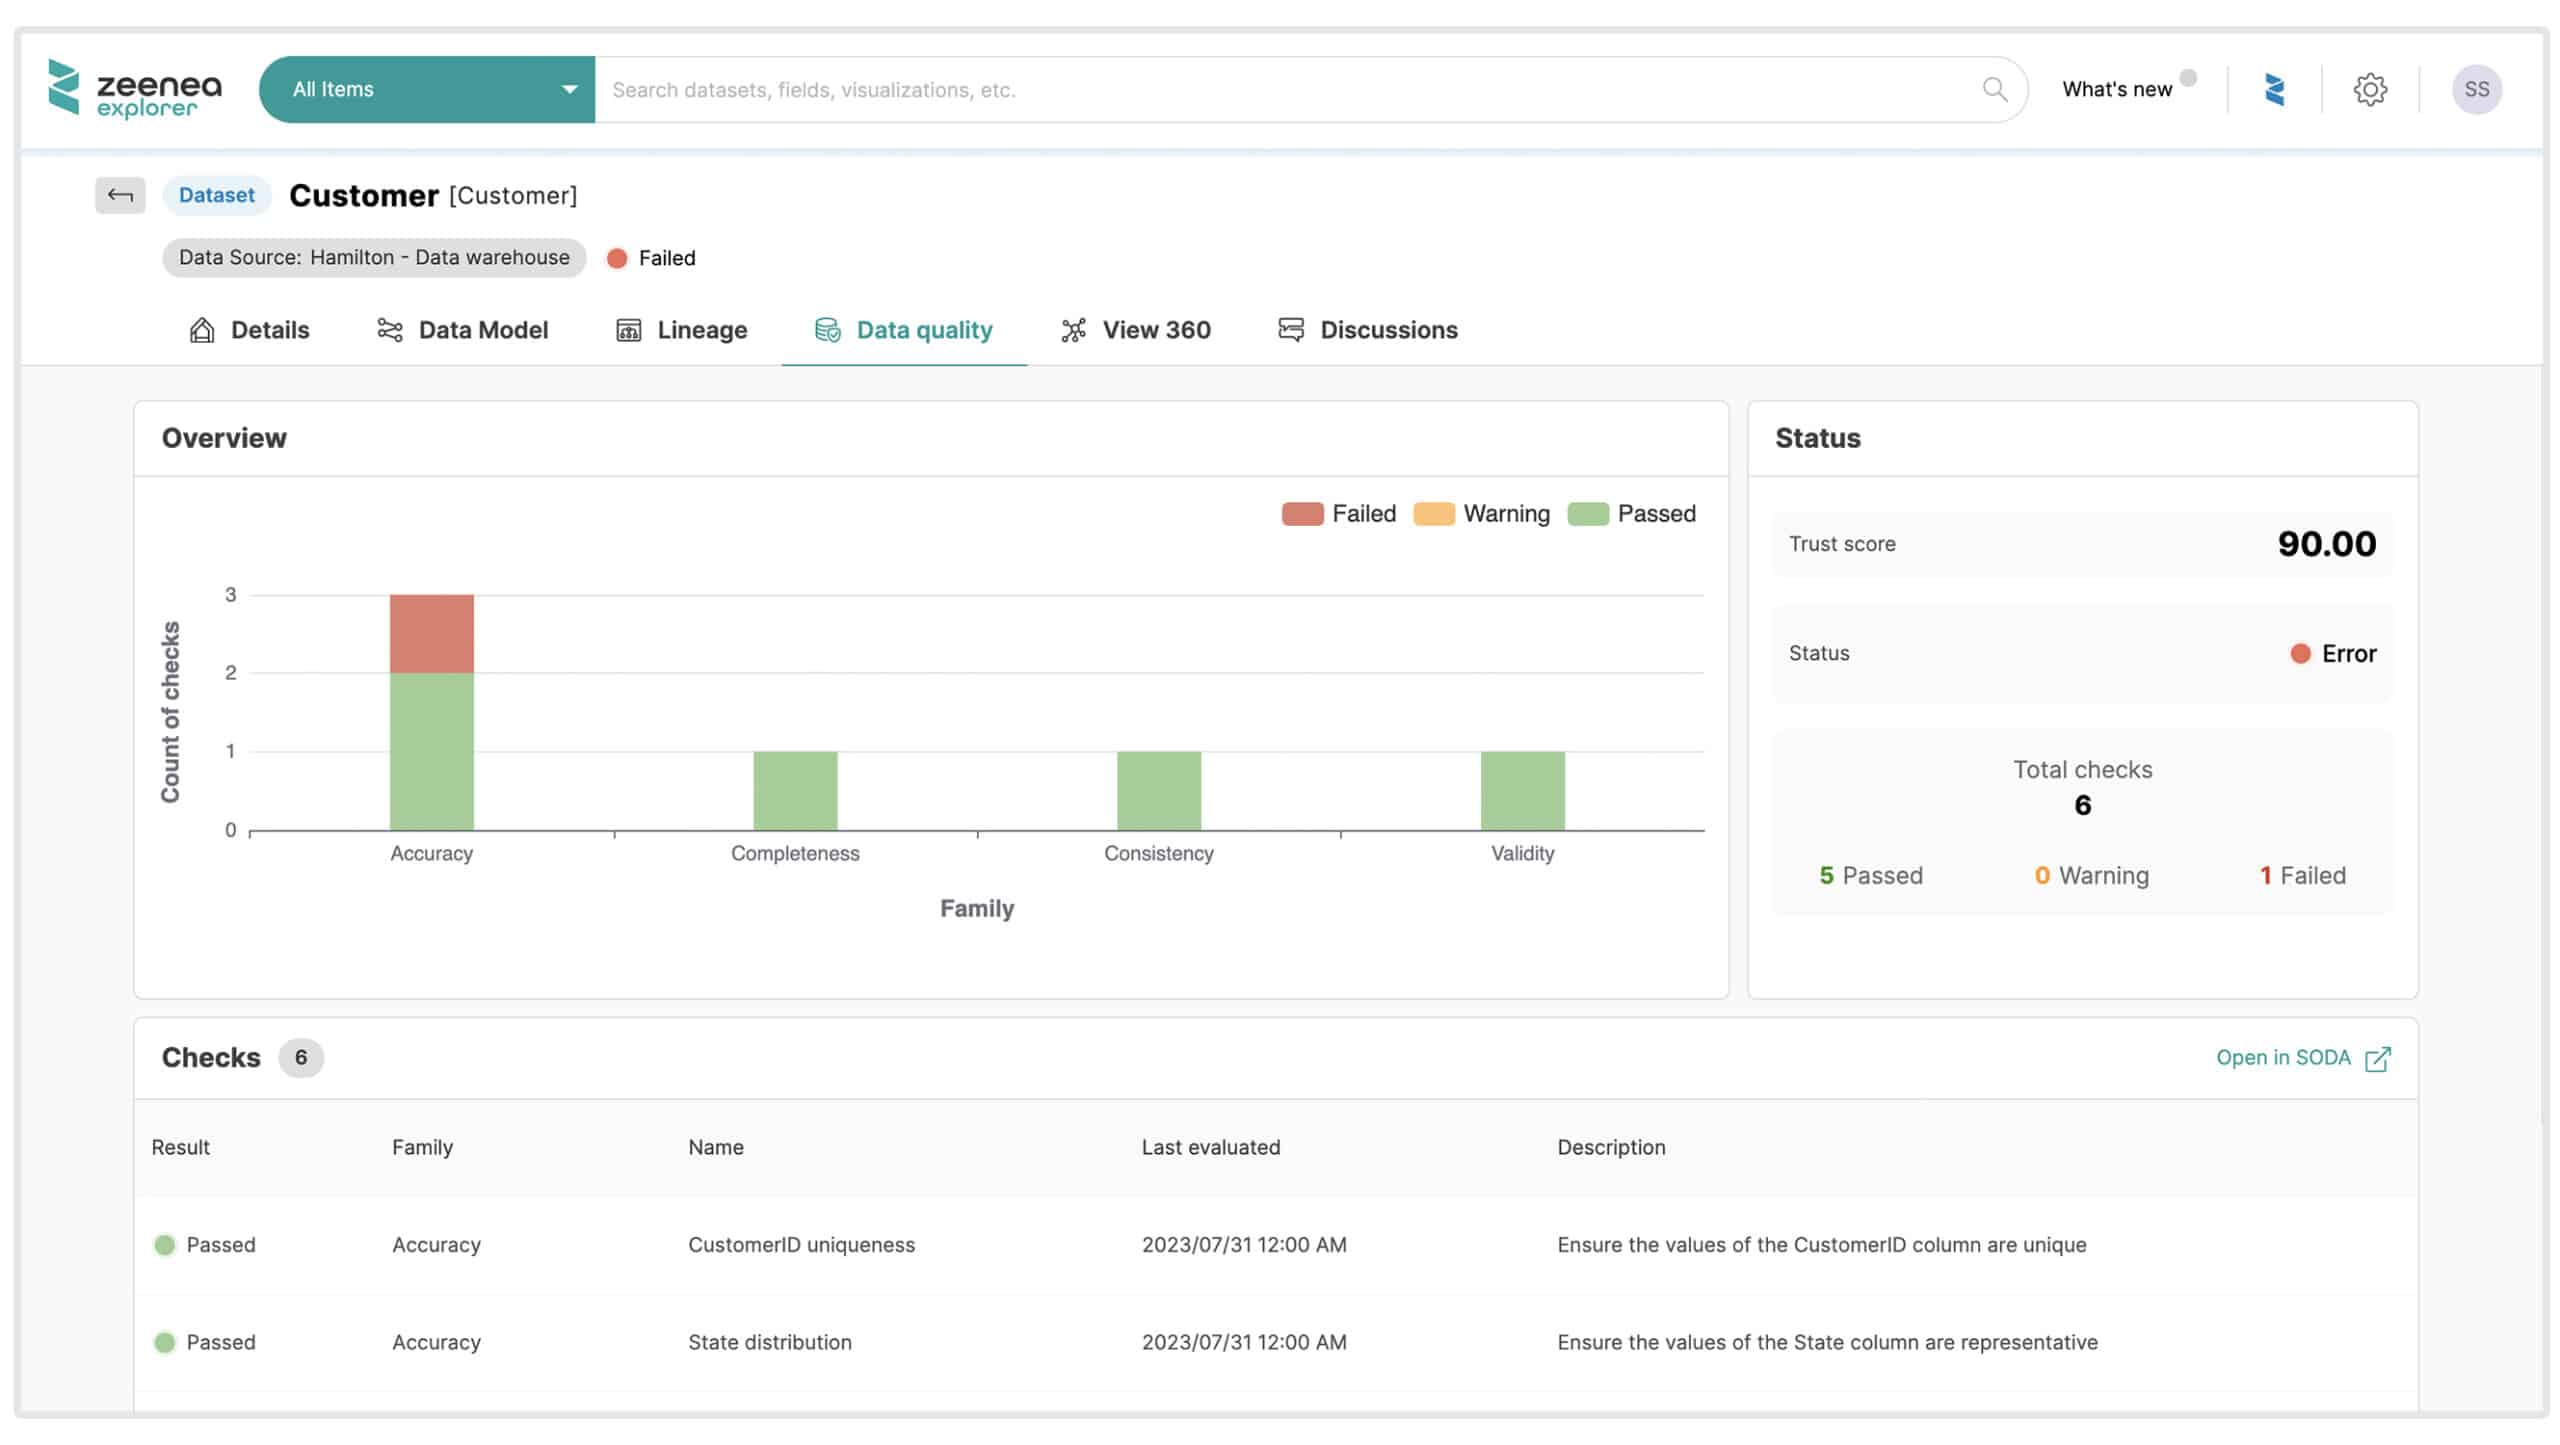This screenshot has width=2560, height=1445.
Task: Click the State distribution check name
Action: 770,1343
